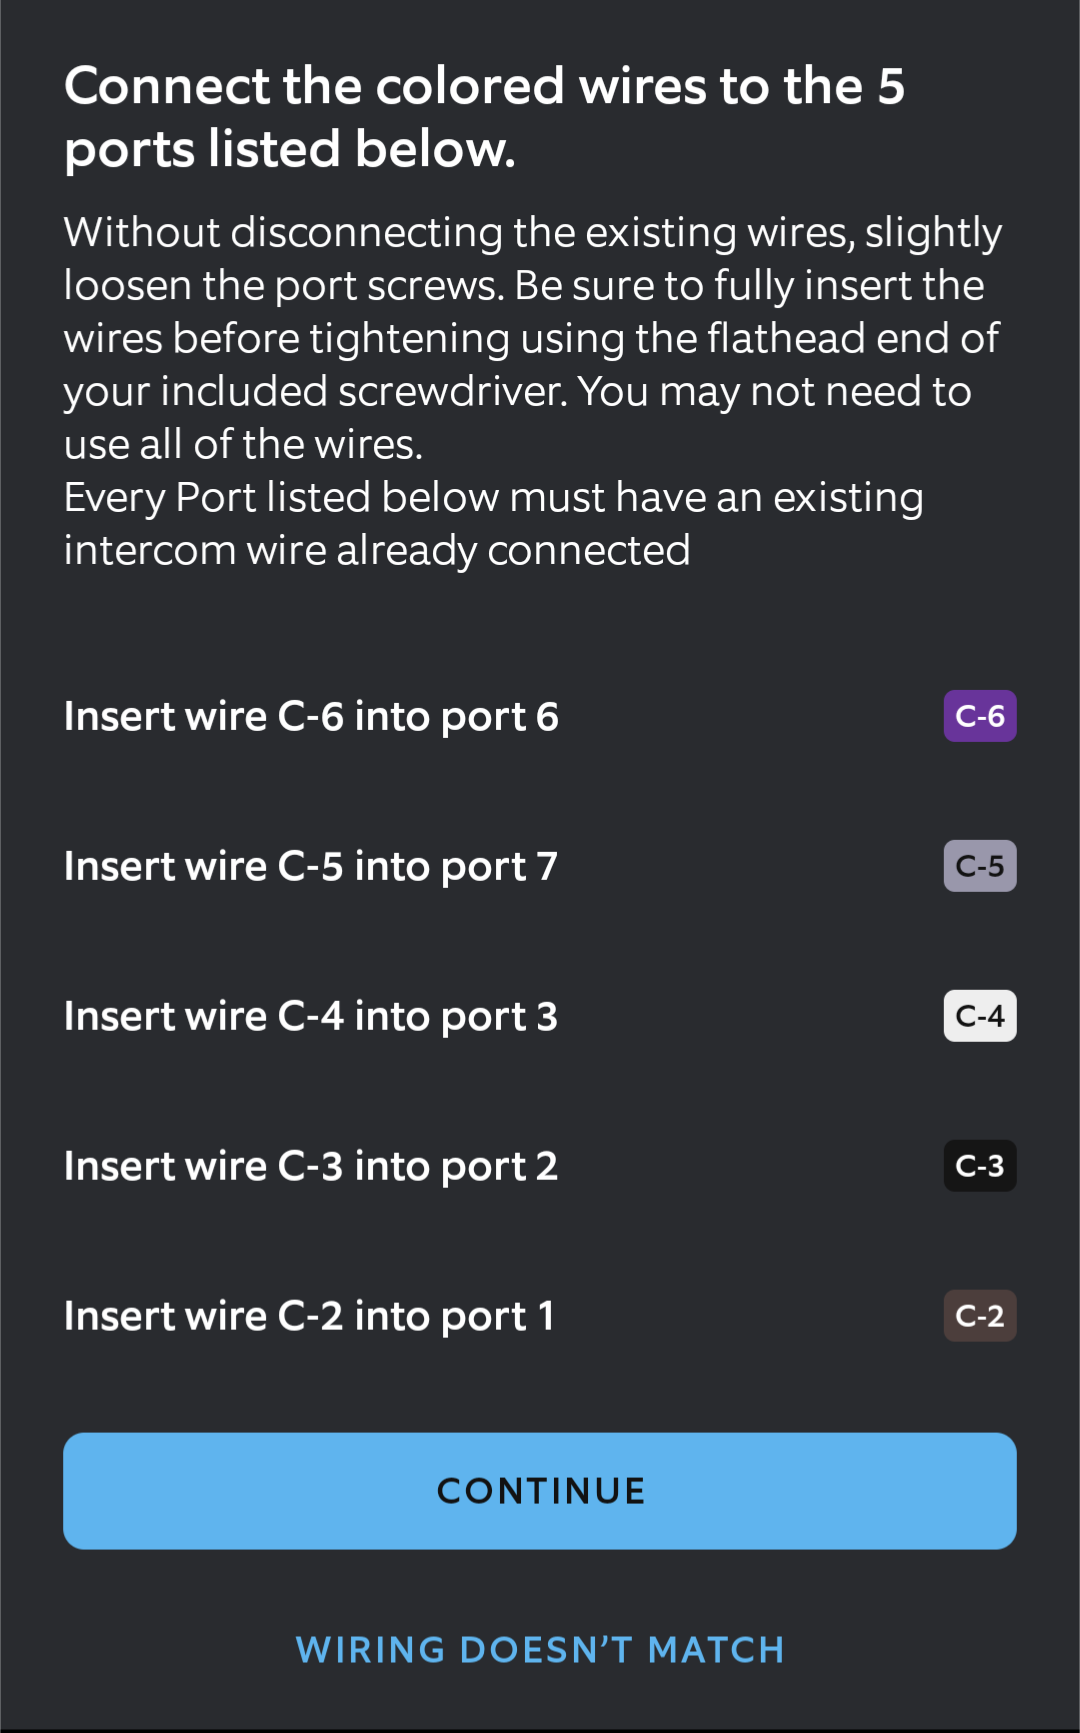Select 'Insert wire C-3 into port 2'
This screenshot has height=1733, width=1080.
311,1167
